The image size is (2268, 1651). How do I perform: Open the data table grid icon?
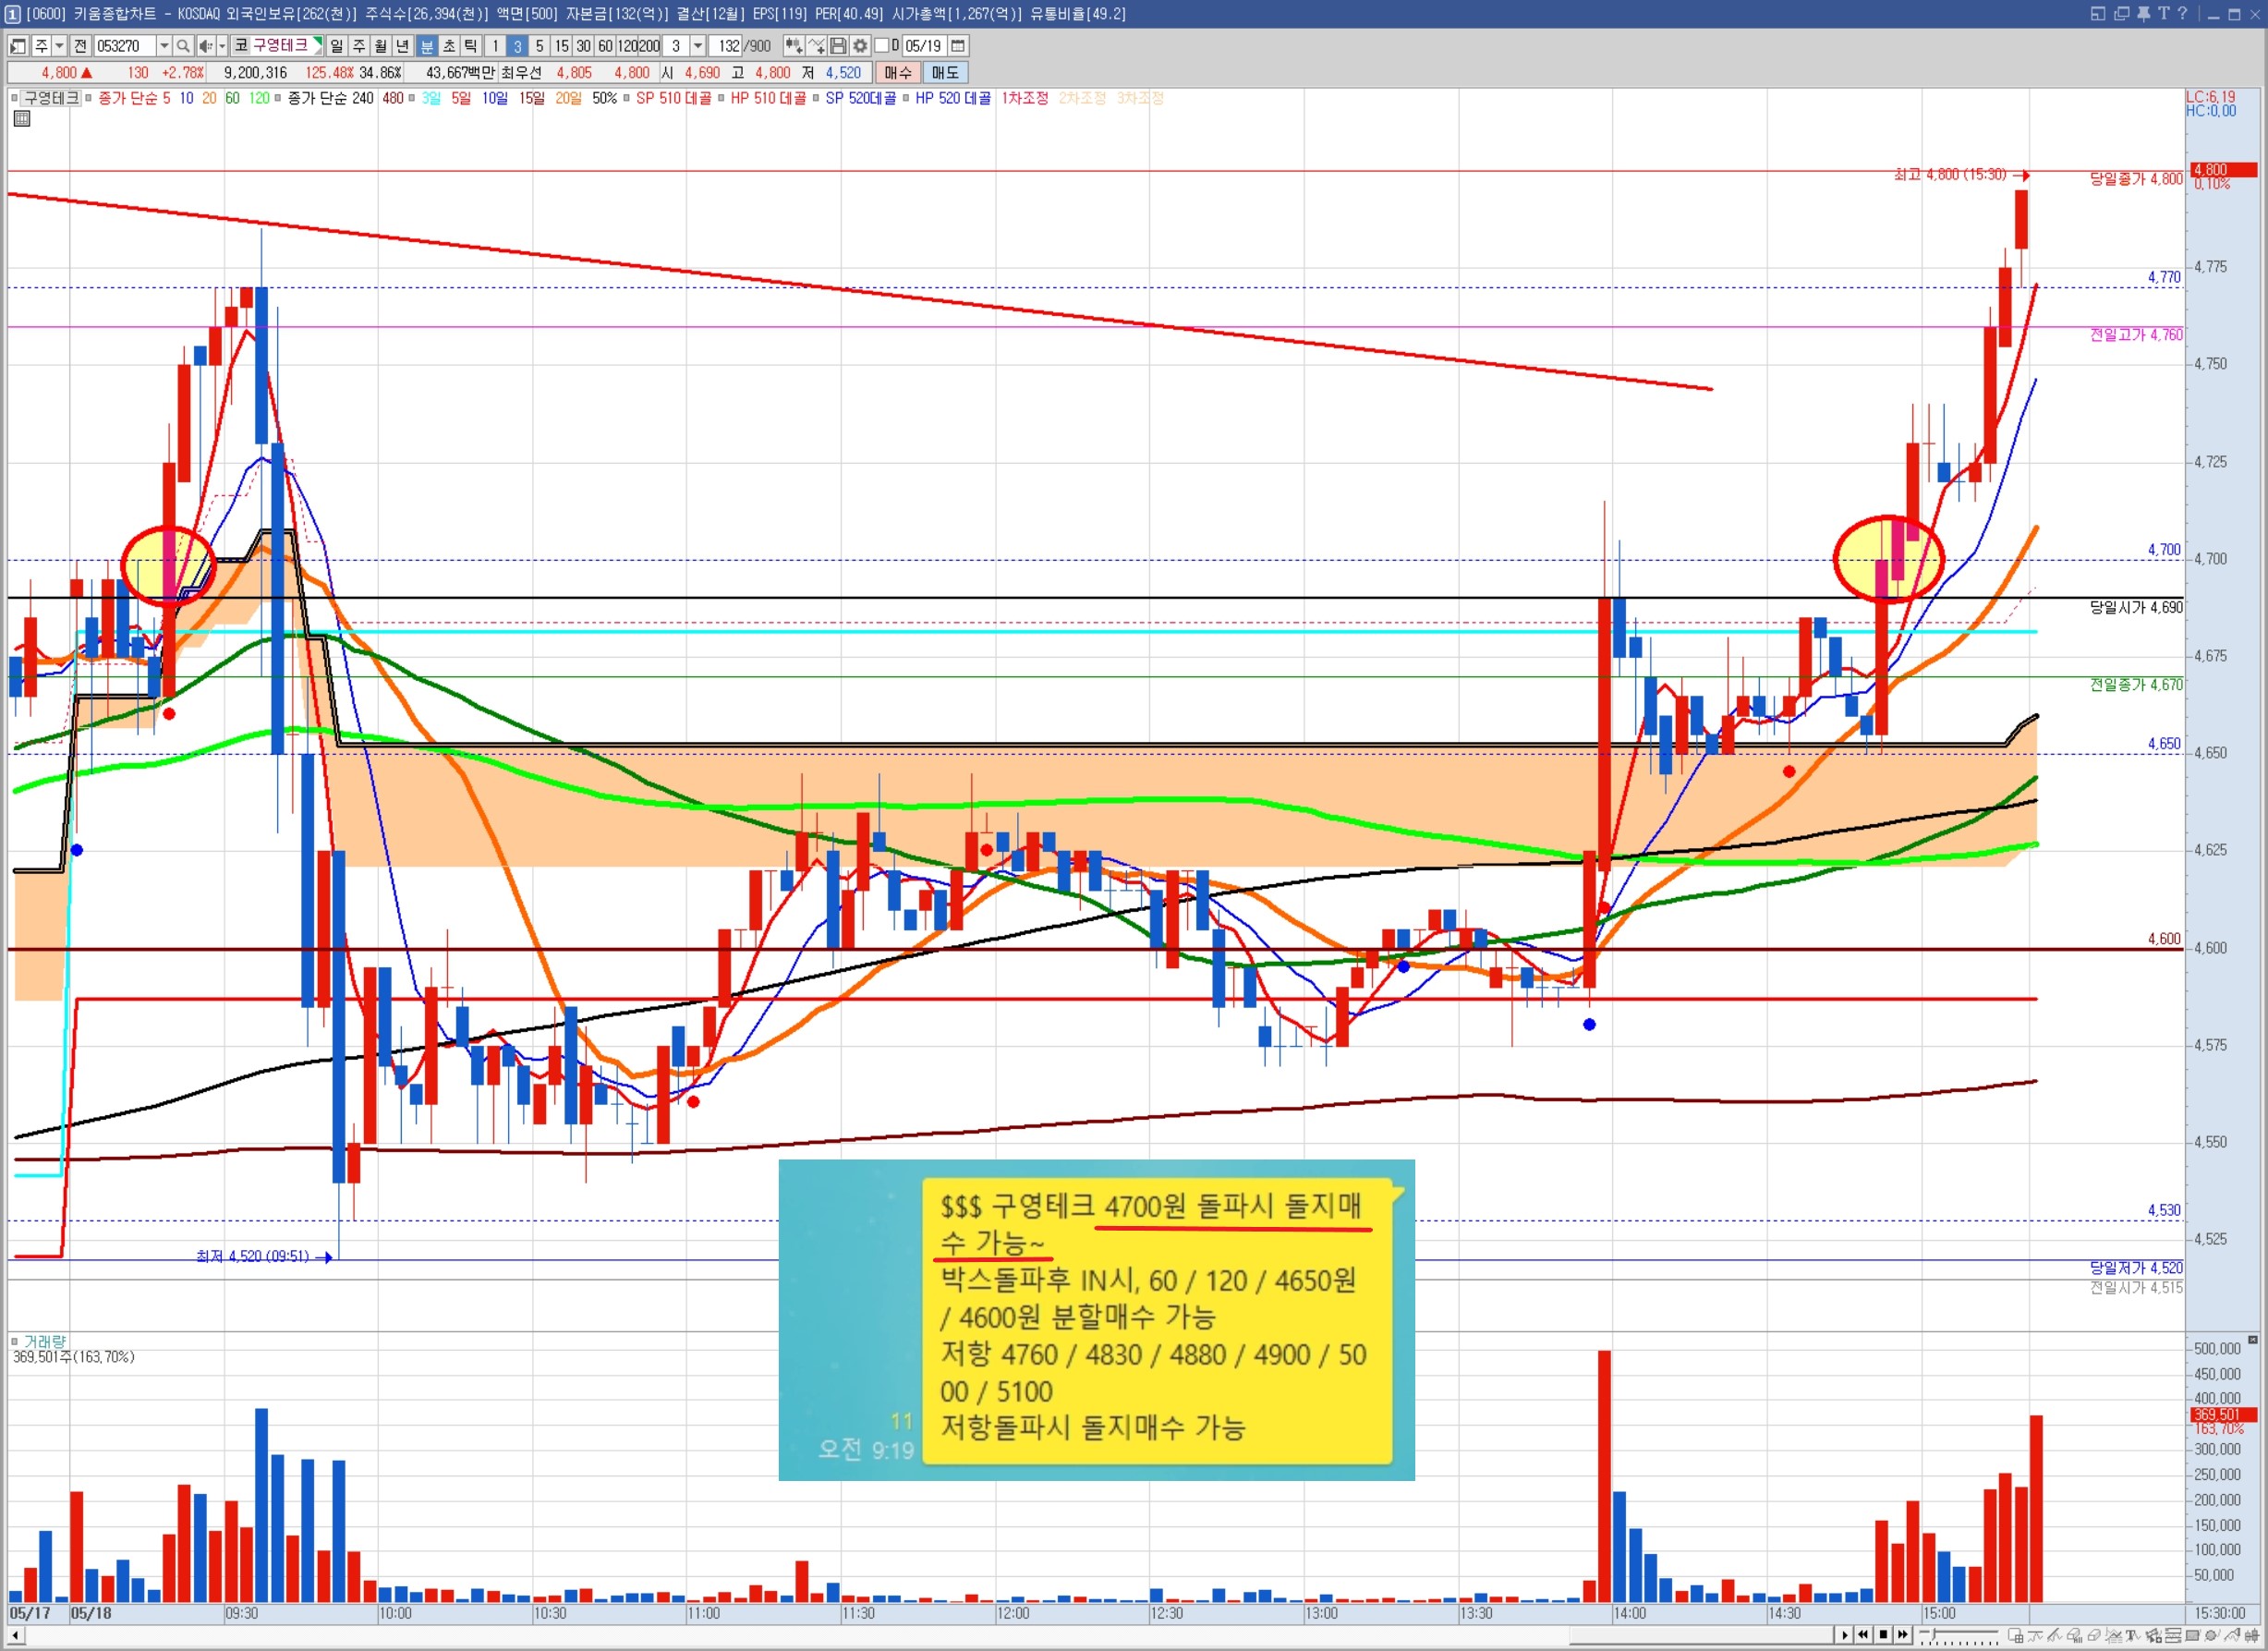22,119
